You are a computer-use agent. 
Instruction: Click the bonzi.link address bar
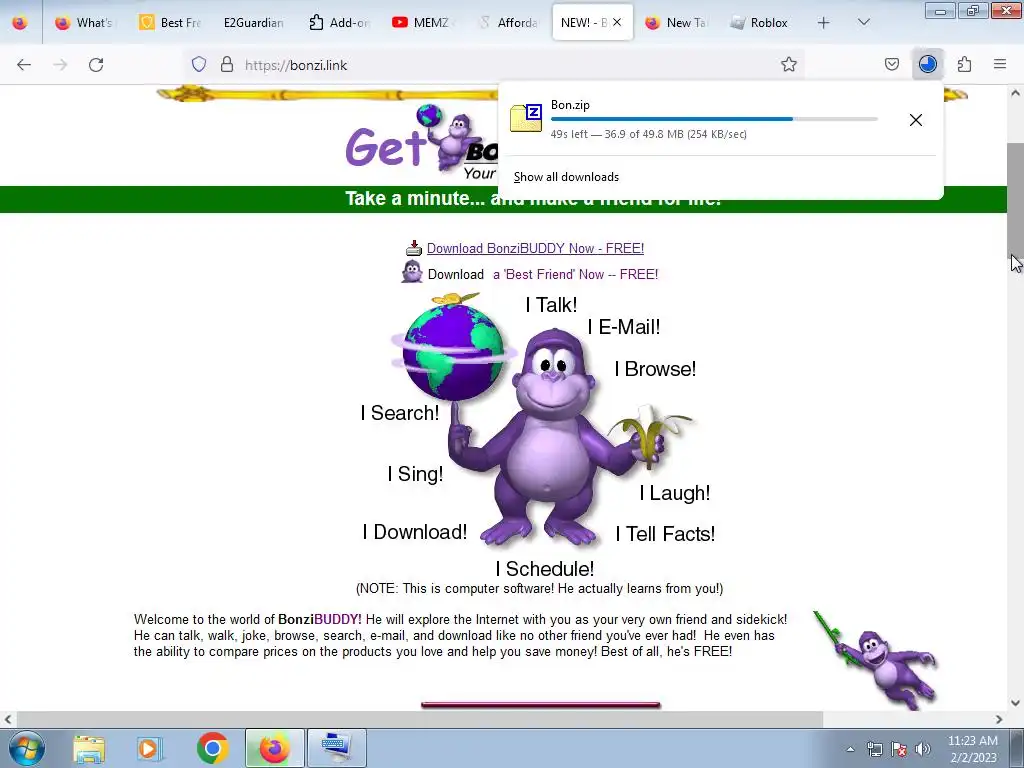click(496, 65)
